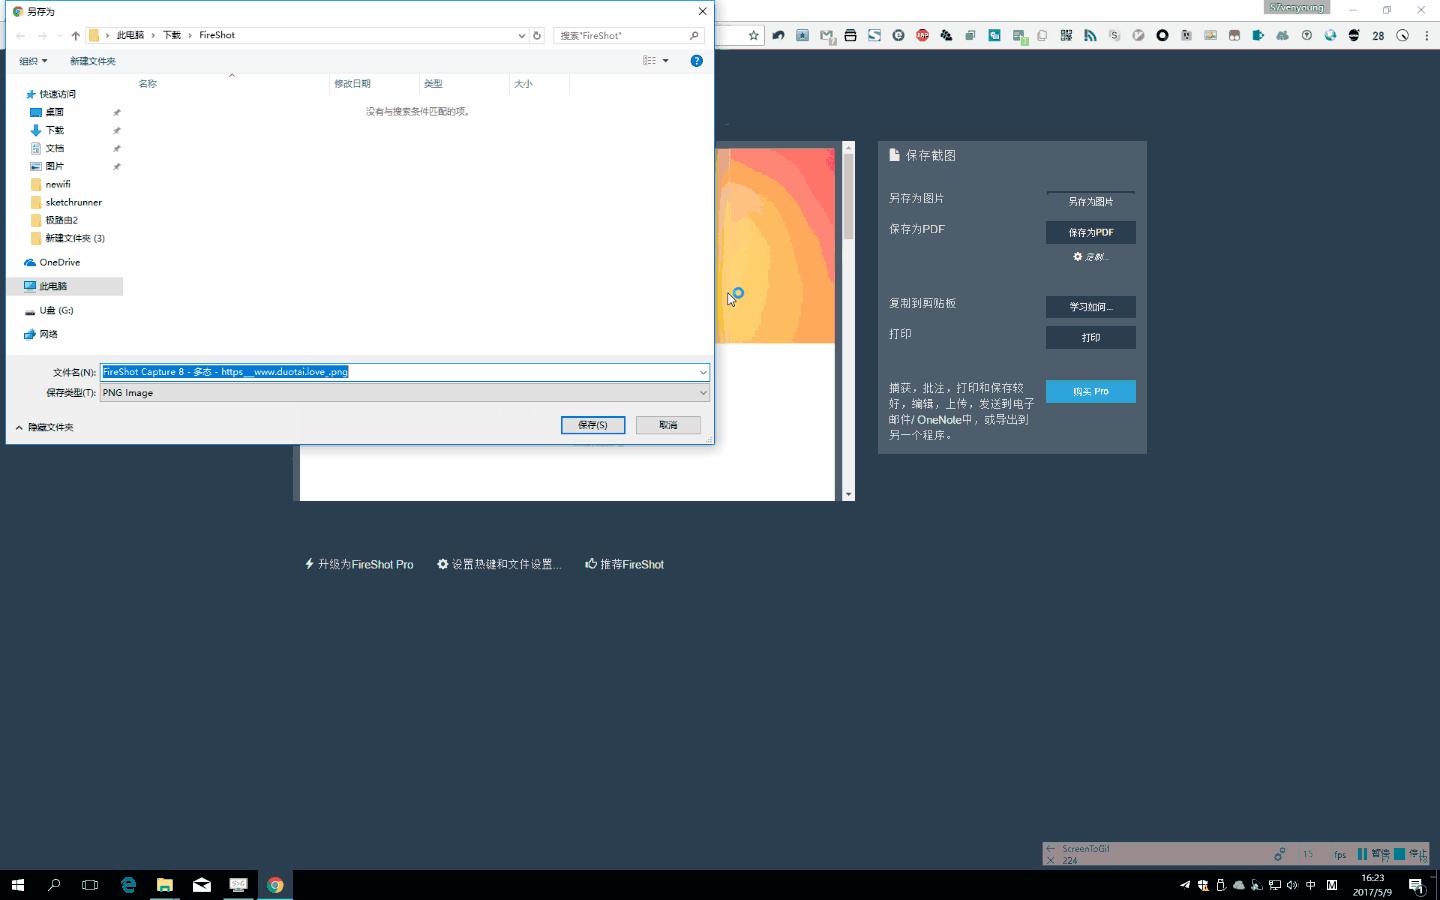The width and height of the screenshot is (1440, 900).
Task: Open the Windows Start menu
Action: [17, 885]
